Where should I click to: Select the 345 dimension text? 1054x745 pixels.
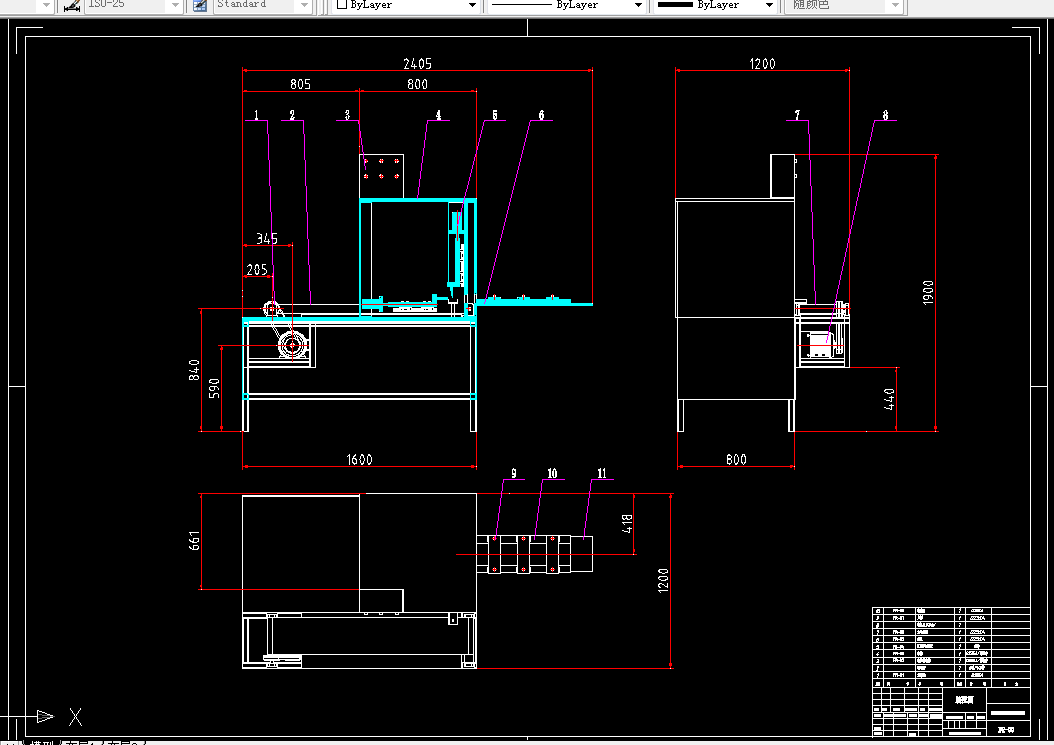click(x=267, y=239)
